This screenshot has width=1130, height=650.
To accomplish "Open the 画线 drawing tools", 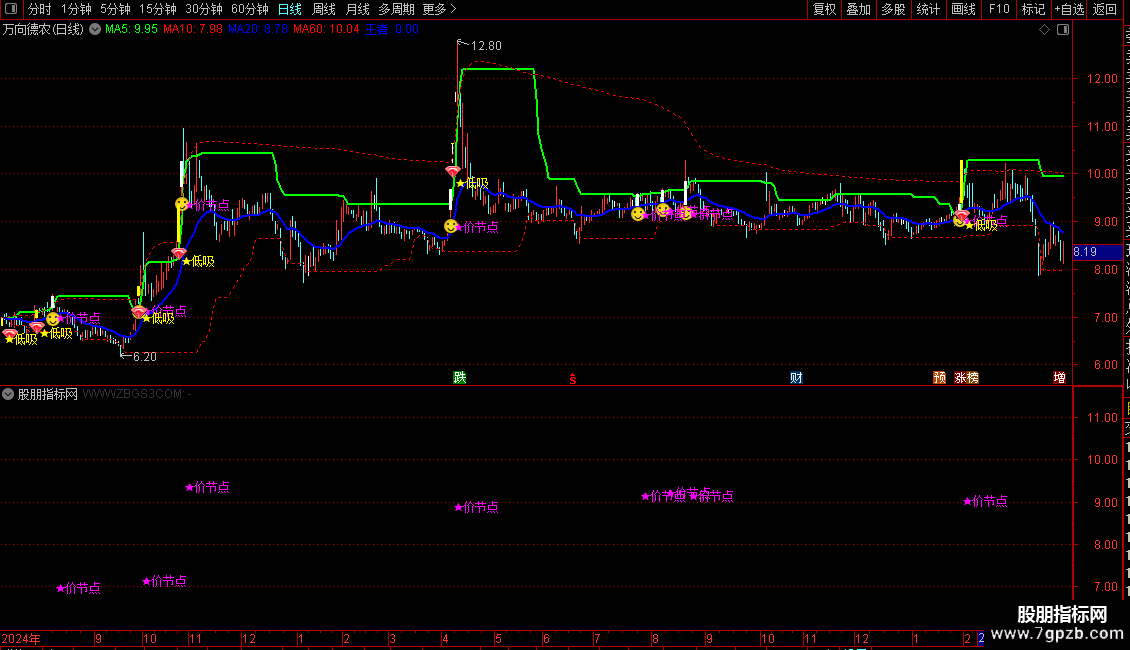I will tap(963, 9).
